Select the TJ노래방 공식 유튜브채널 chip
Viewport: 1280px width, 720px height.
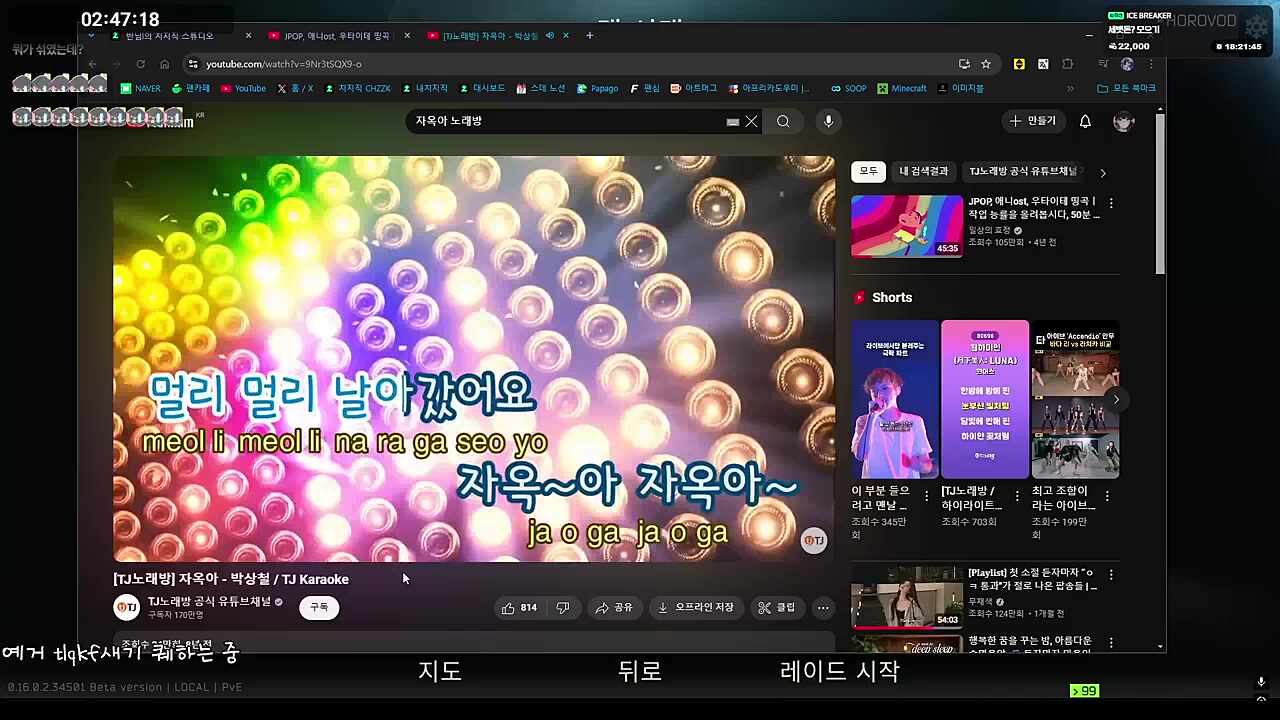1022,171
